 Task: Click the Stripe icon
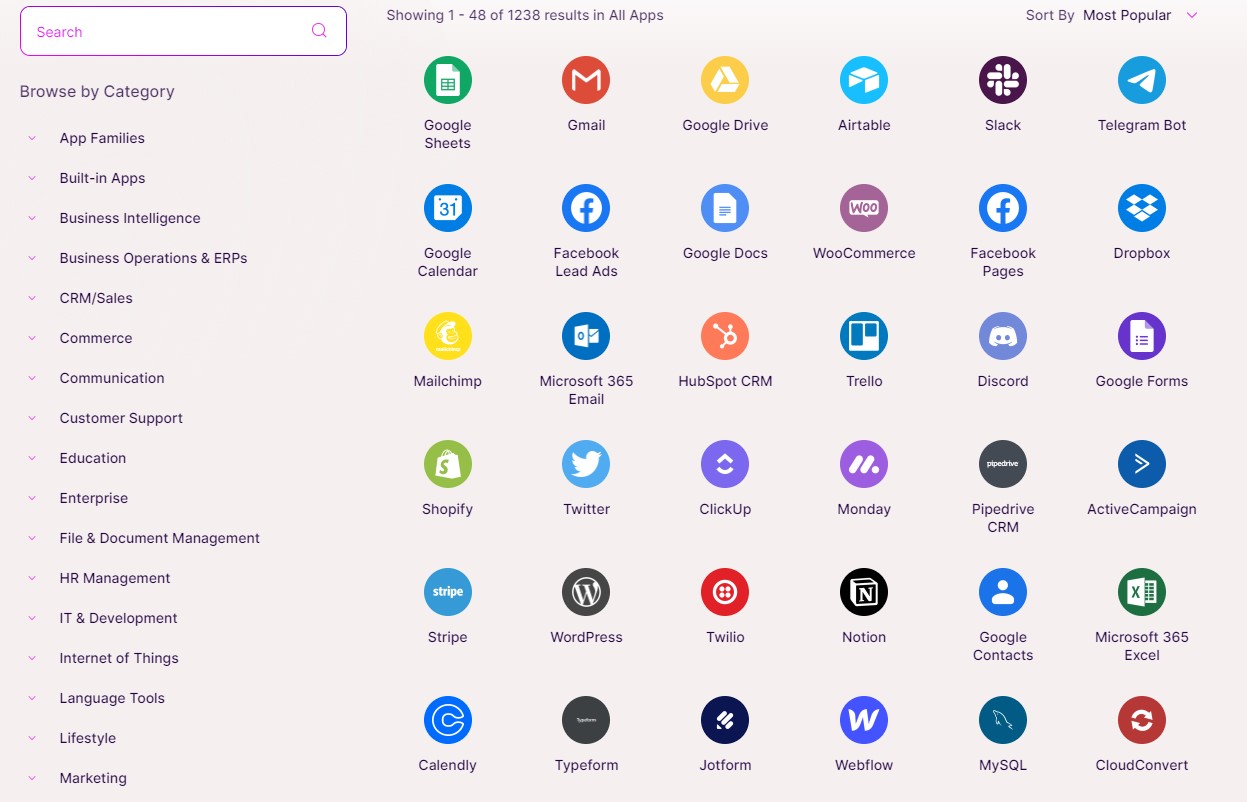(447, 592)
